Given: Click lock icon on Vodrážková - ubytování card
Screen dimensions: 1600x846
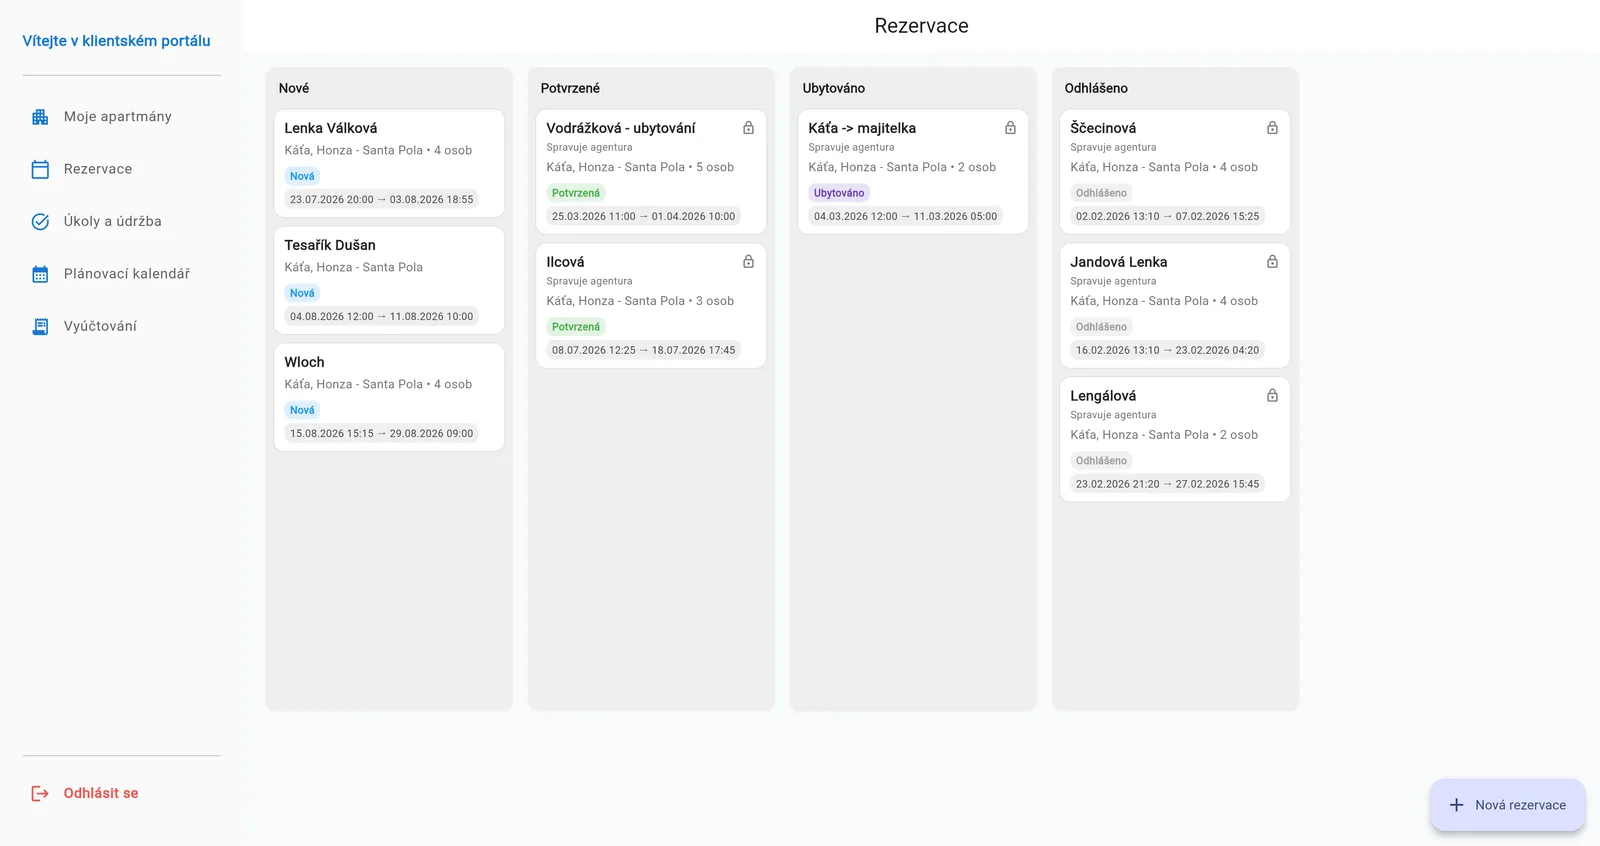Looking at the screenshot, I should click(748, 128).
